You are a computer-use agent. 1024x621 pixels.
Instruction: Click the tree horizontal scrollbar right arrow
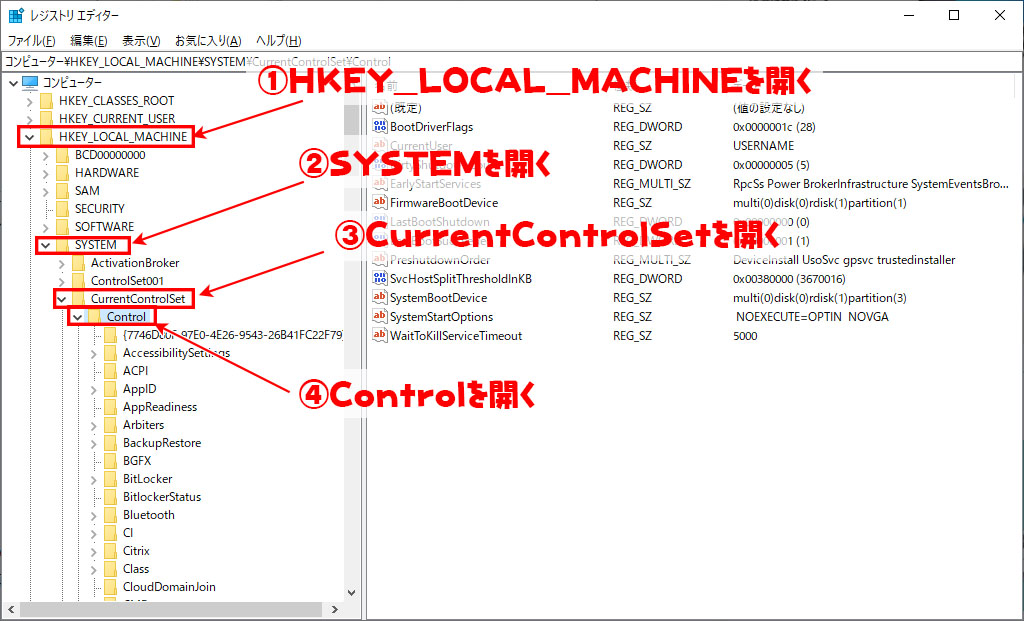334,609
